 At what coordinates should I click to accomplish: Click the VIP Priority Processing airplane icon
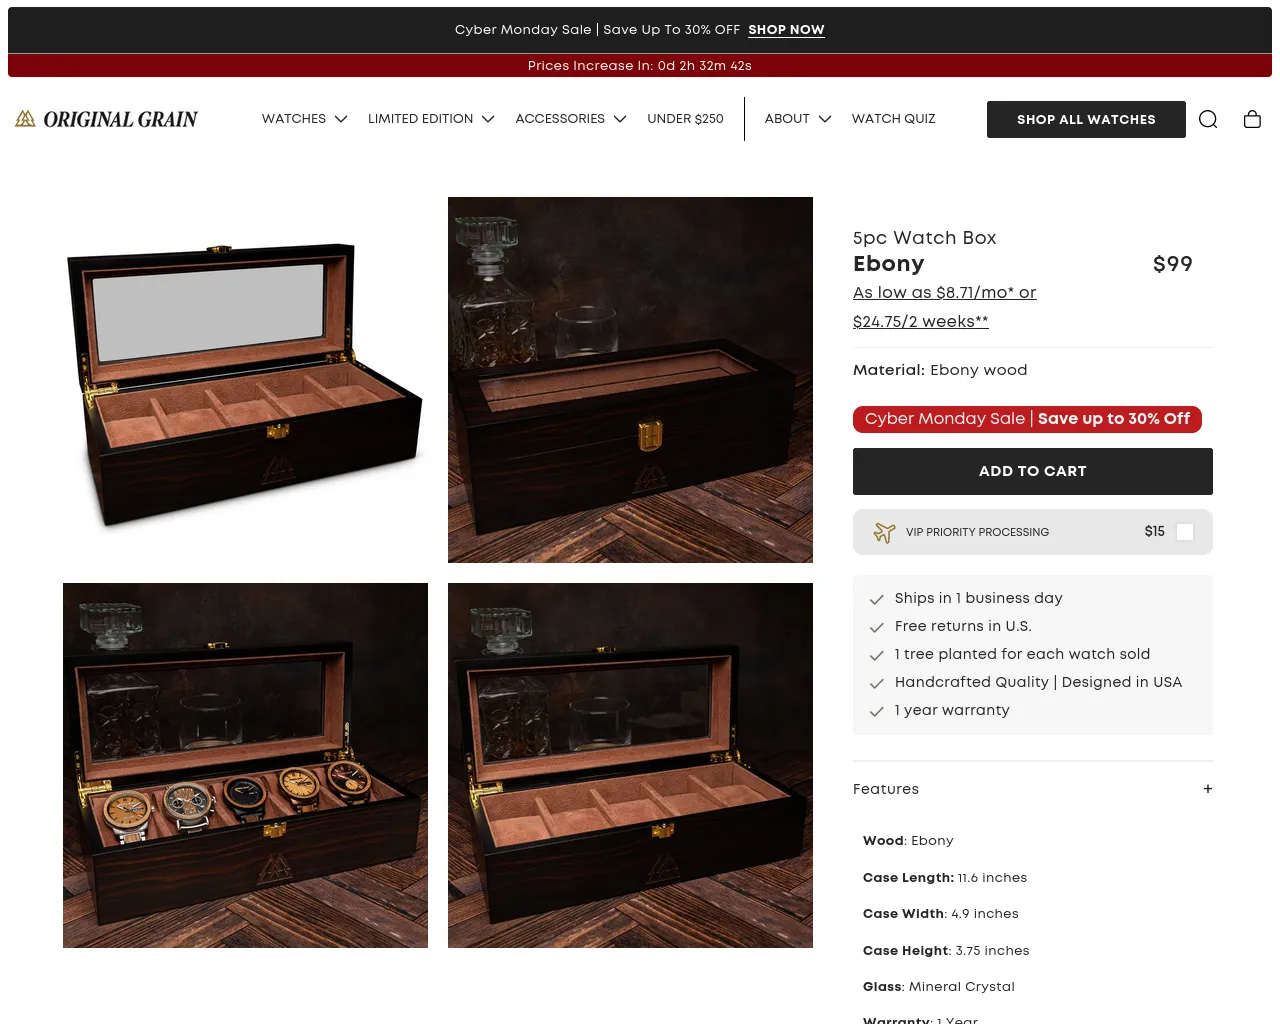point(884,532)
